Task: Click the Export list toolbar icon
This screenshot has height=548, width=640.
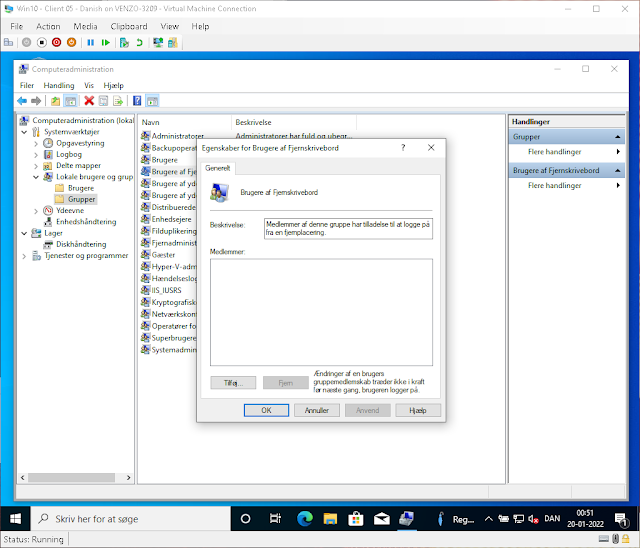Action: (x=118, y=101)
